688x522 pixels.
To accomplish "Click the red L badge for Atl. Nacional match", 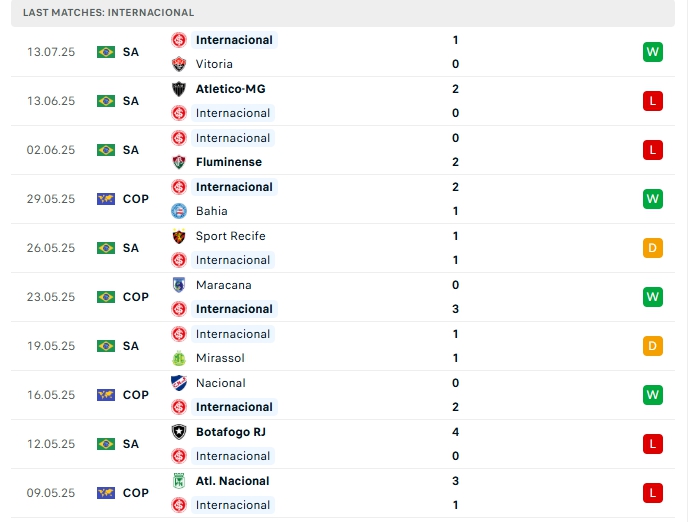I will coord(653,493).
